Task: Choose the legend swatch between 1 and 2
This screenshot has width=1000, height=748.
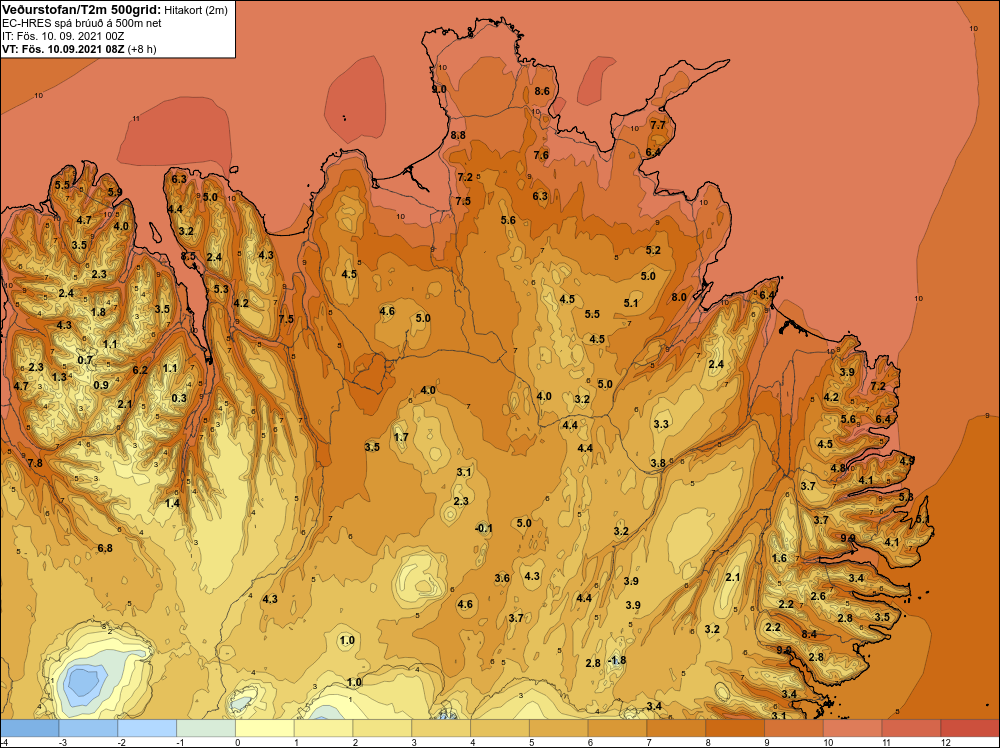Action: (x=323, y=728)
